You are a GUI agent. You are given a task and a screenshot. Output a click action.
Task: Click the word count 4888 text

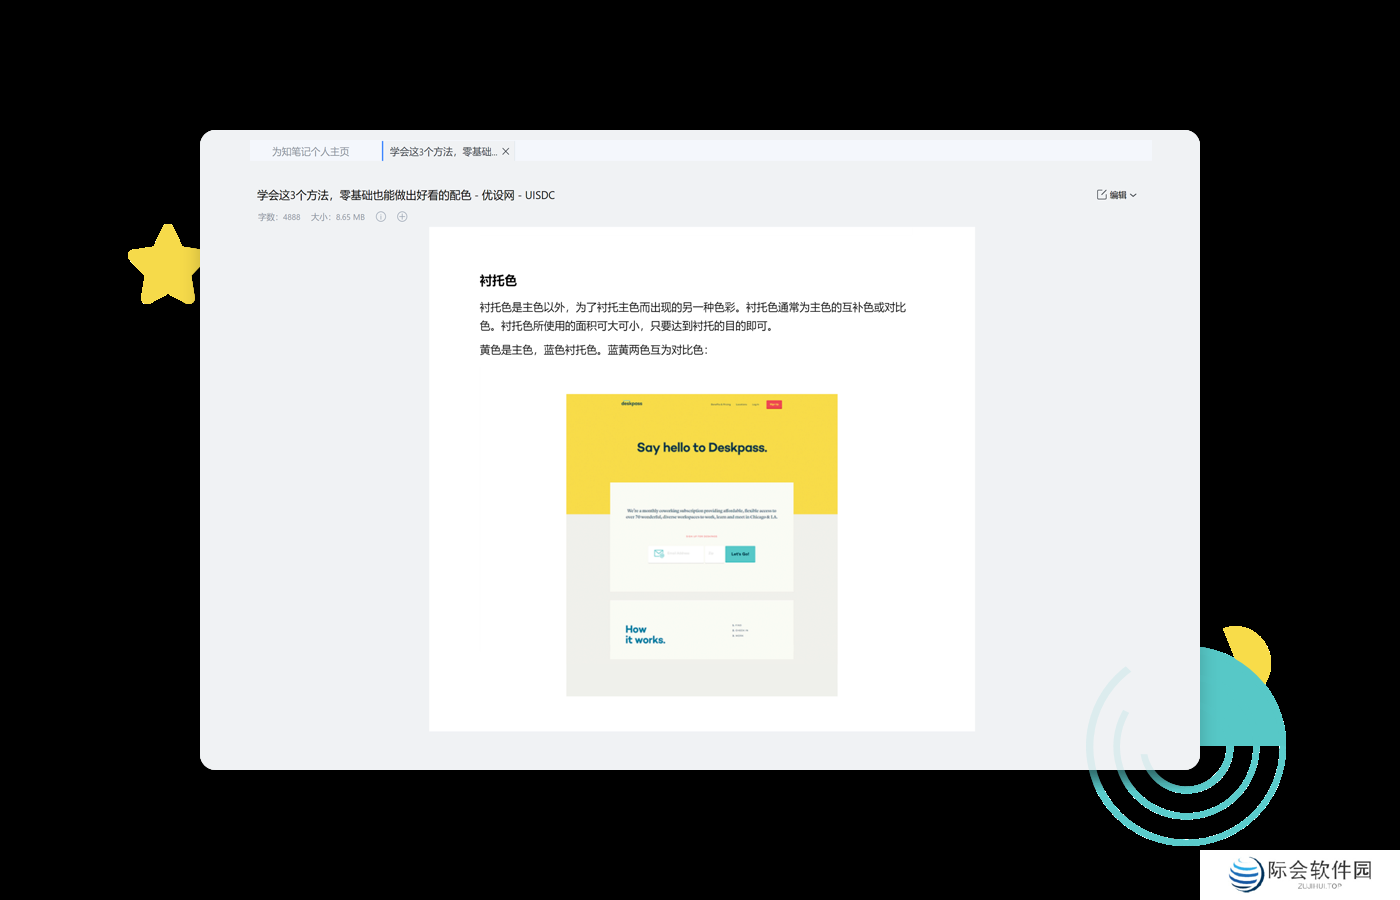[x=289, y=216]
